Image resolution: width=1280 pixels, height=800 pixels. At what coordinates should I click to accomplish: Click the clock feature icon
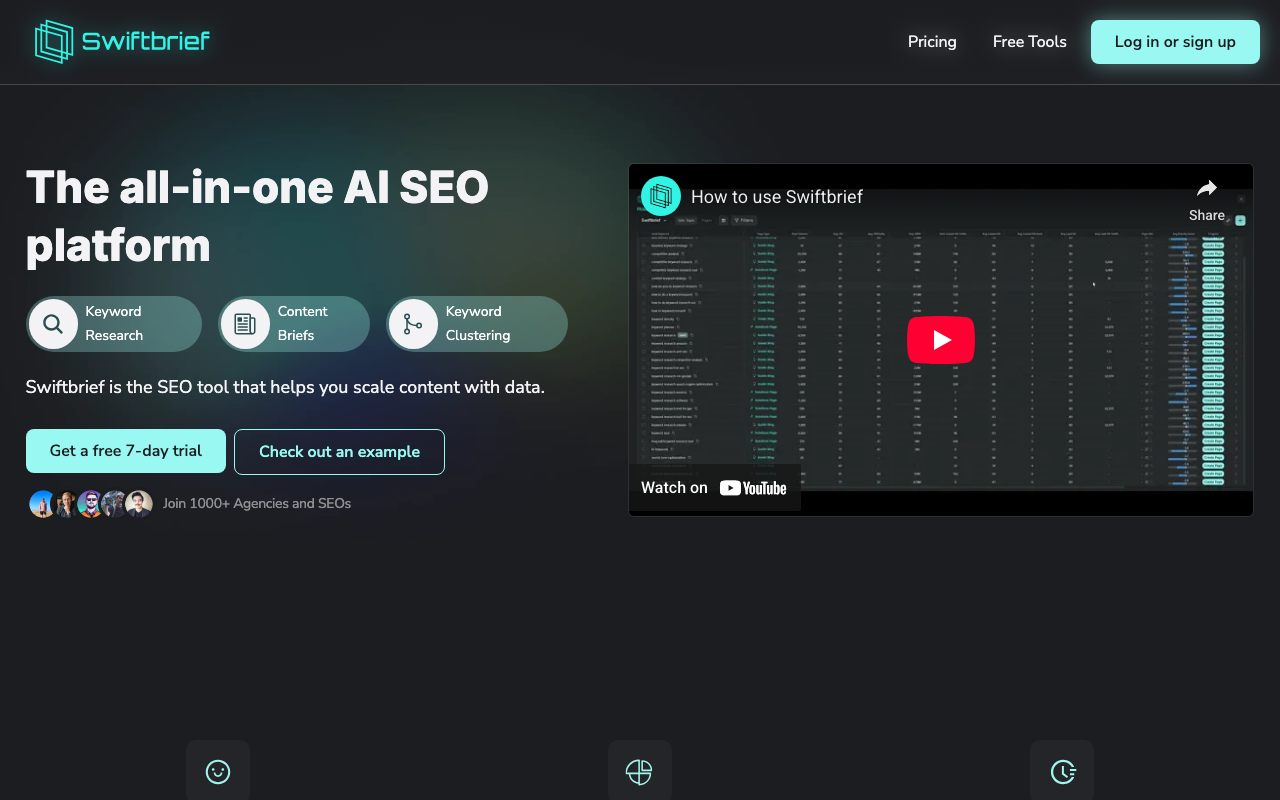[1062, 771]
